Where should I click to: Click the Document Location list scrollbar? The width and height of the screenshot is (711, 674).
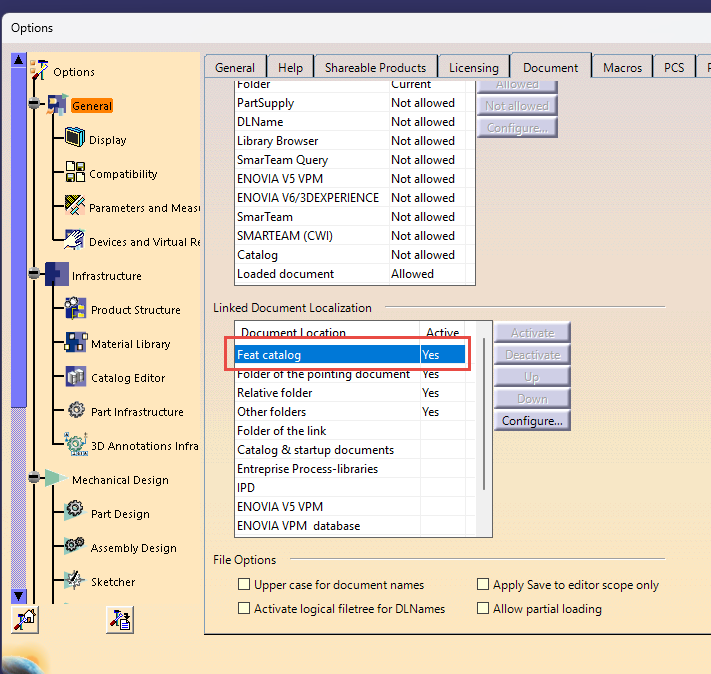[x=484, y=414]
